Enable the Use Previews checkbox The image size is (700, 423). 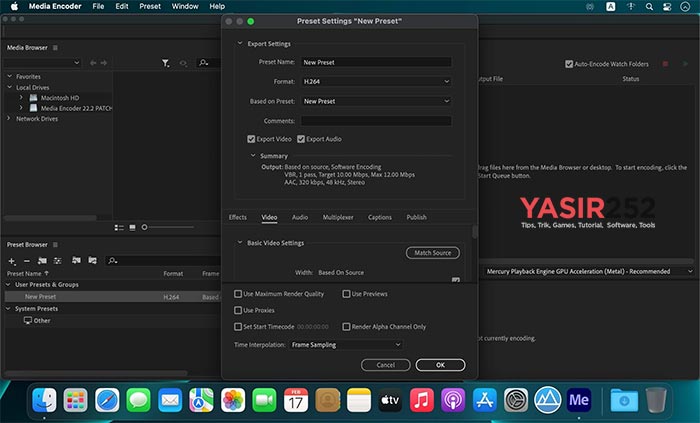click(346, 294)
